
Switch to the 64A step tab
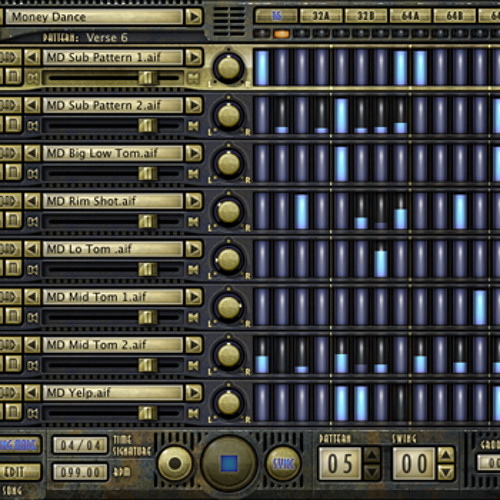(x=410, y=16)
